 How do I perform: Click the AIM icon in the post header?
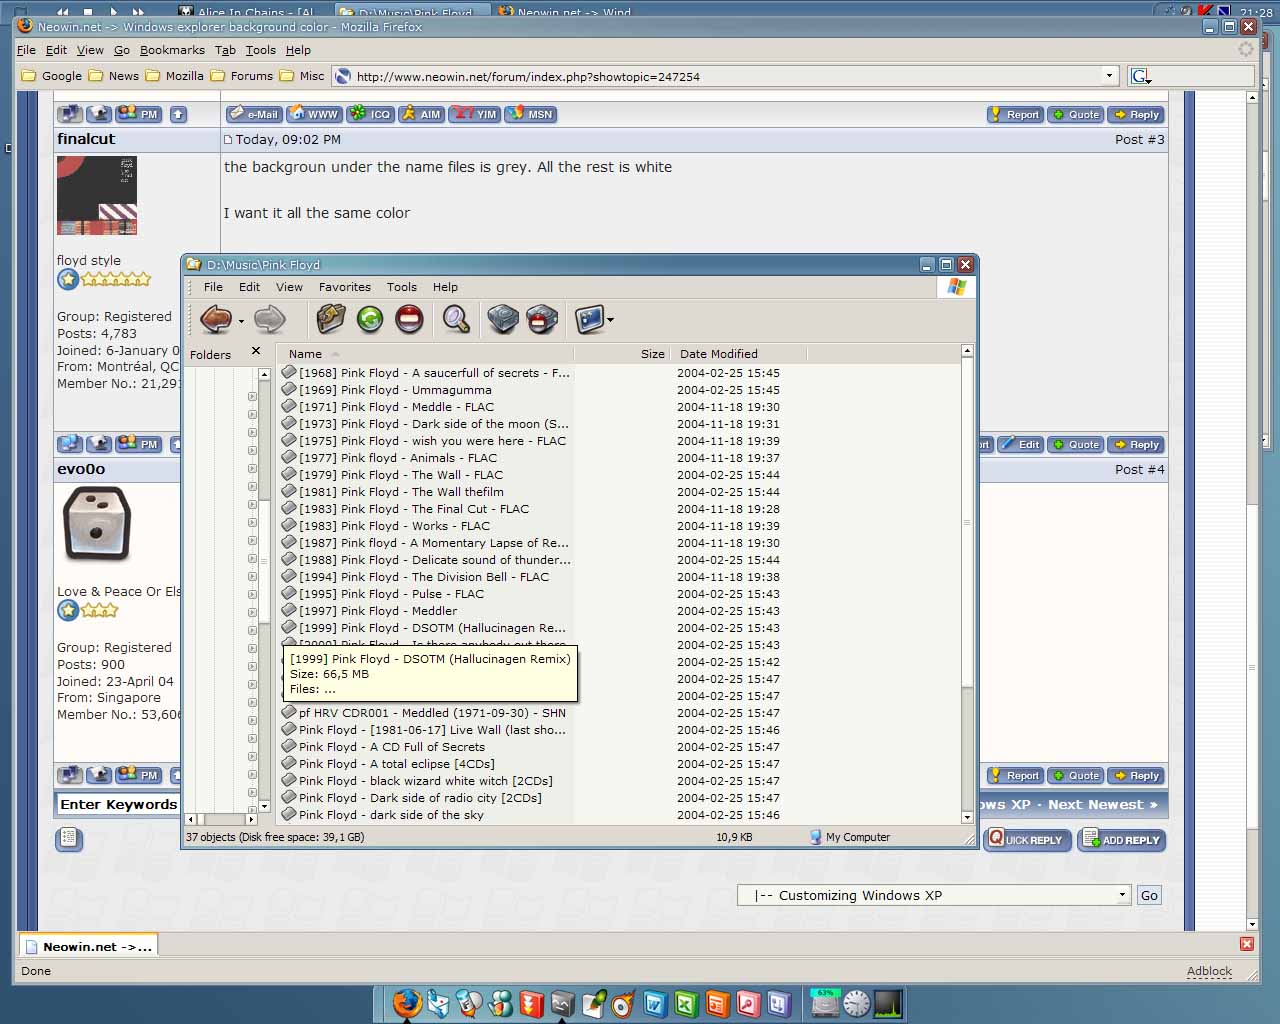pyautogui.click(x=421, y=114)
